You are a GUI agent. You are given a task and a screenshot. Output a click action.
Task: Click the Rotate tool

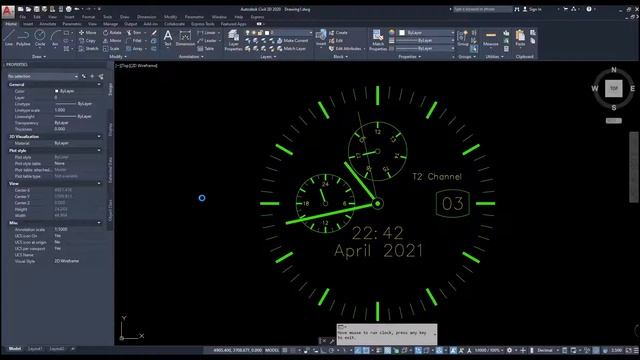pyautogui.click(x=112, y=33)
